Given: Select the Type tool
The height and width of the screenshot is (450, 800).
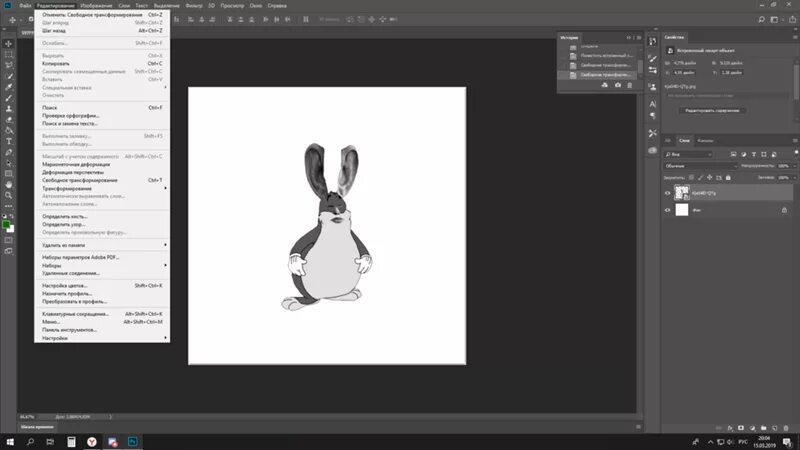Looking at the screenshot, I should click(x=9, y=141).
